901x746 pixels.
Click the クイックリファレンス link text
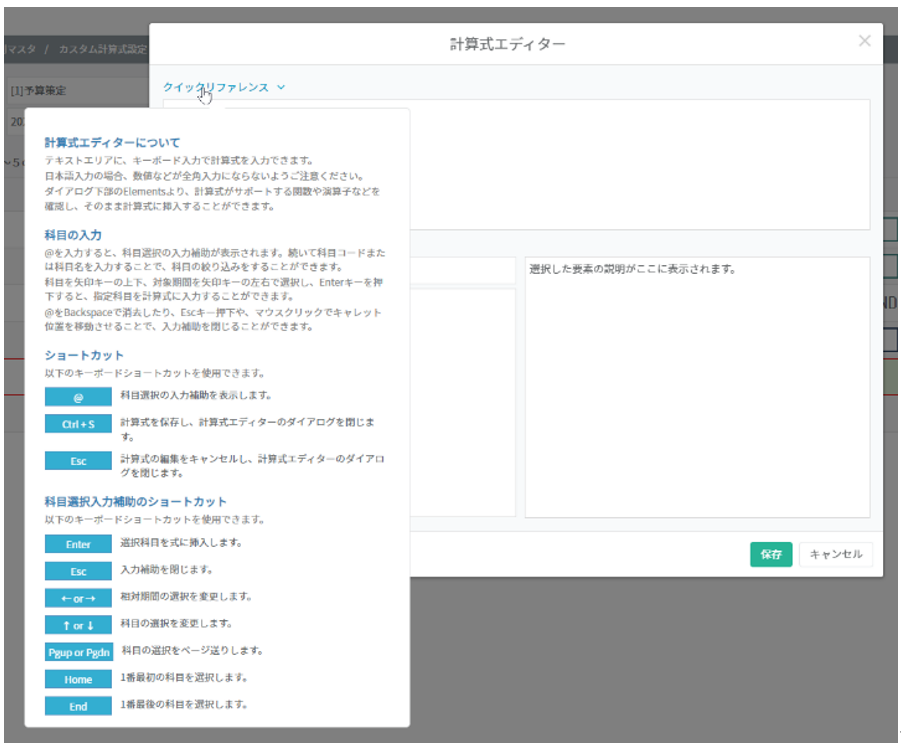pos(216,87)
